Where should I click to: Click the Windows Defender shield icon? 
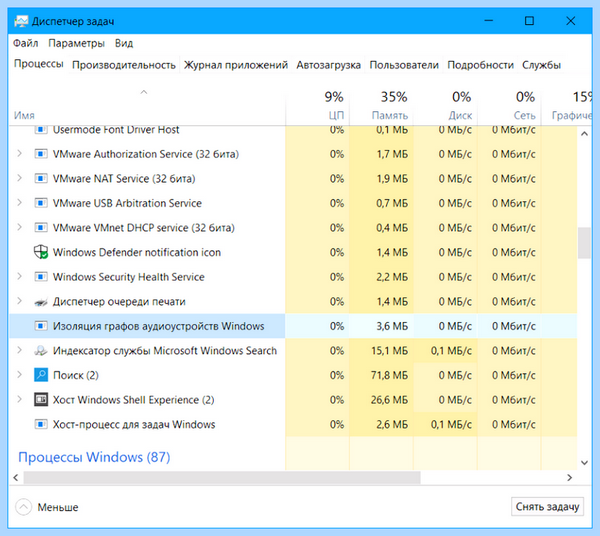(41, 252)
